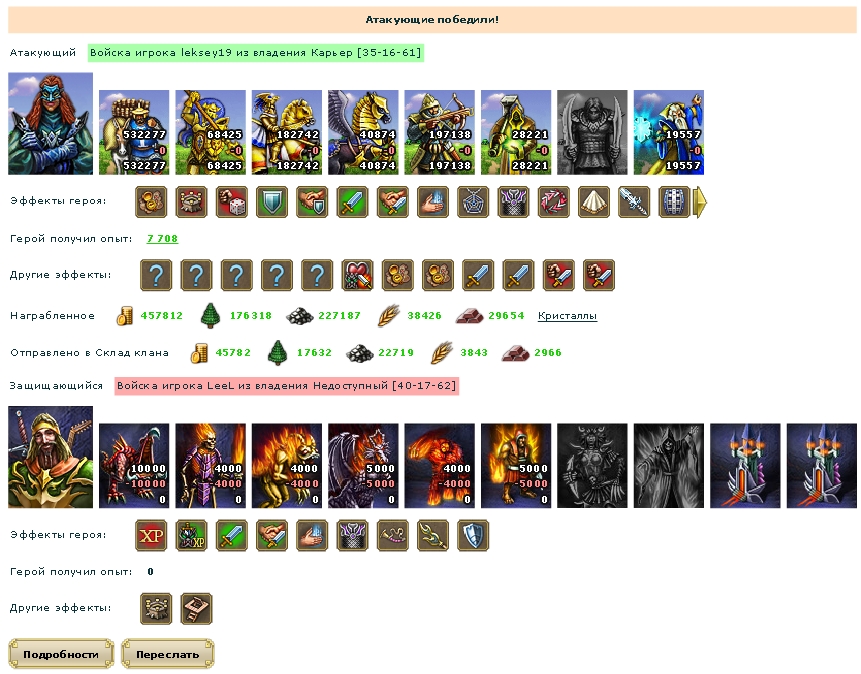Click the Подробности button
Image resolution: width=861 pixels, height=674 pixels.
(61, 654)
